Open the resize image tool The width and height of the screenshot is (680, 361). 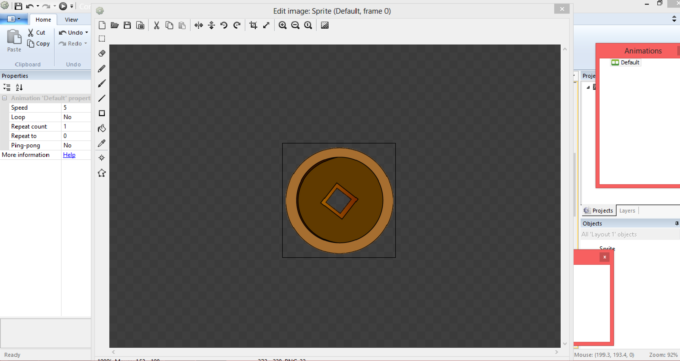(x=266, y=25)
